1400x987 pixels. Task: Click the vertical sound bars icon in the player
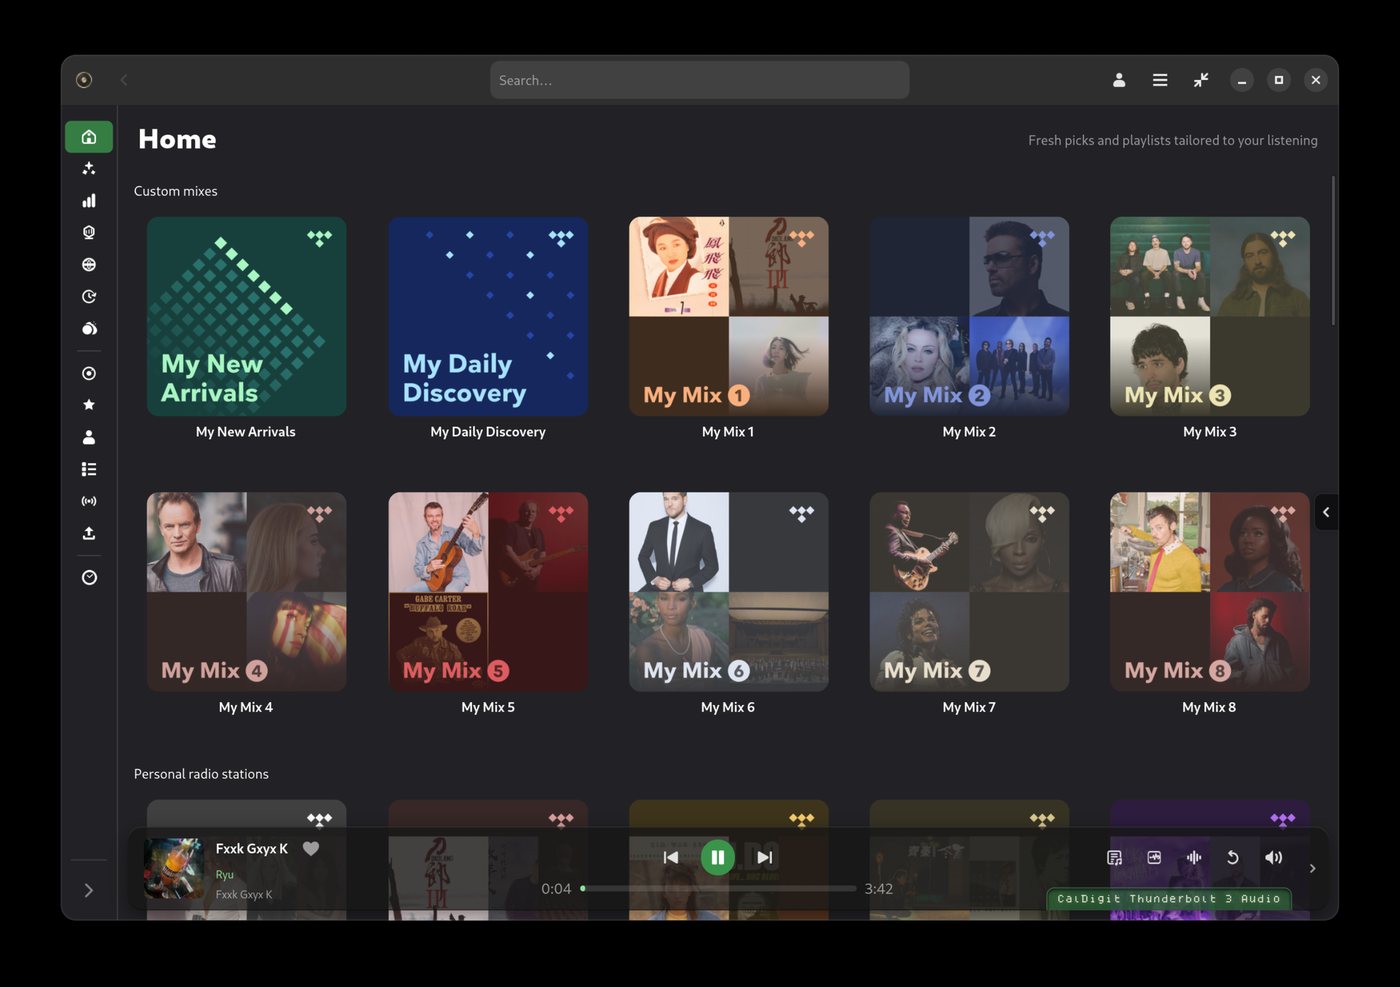tap(1194, 857)
